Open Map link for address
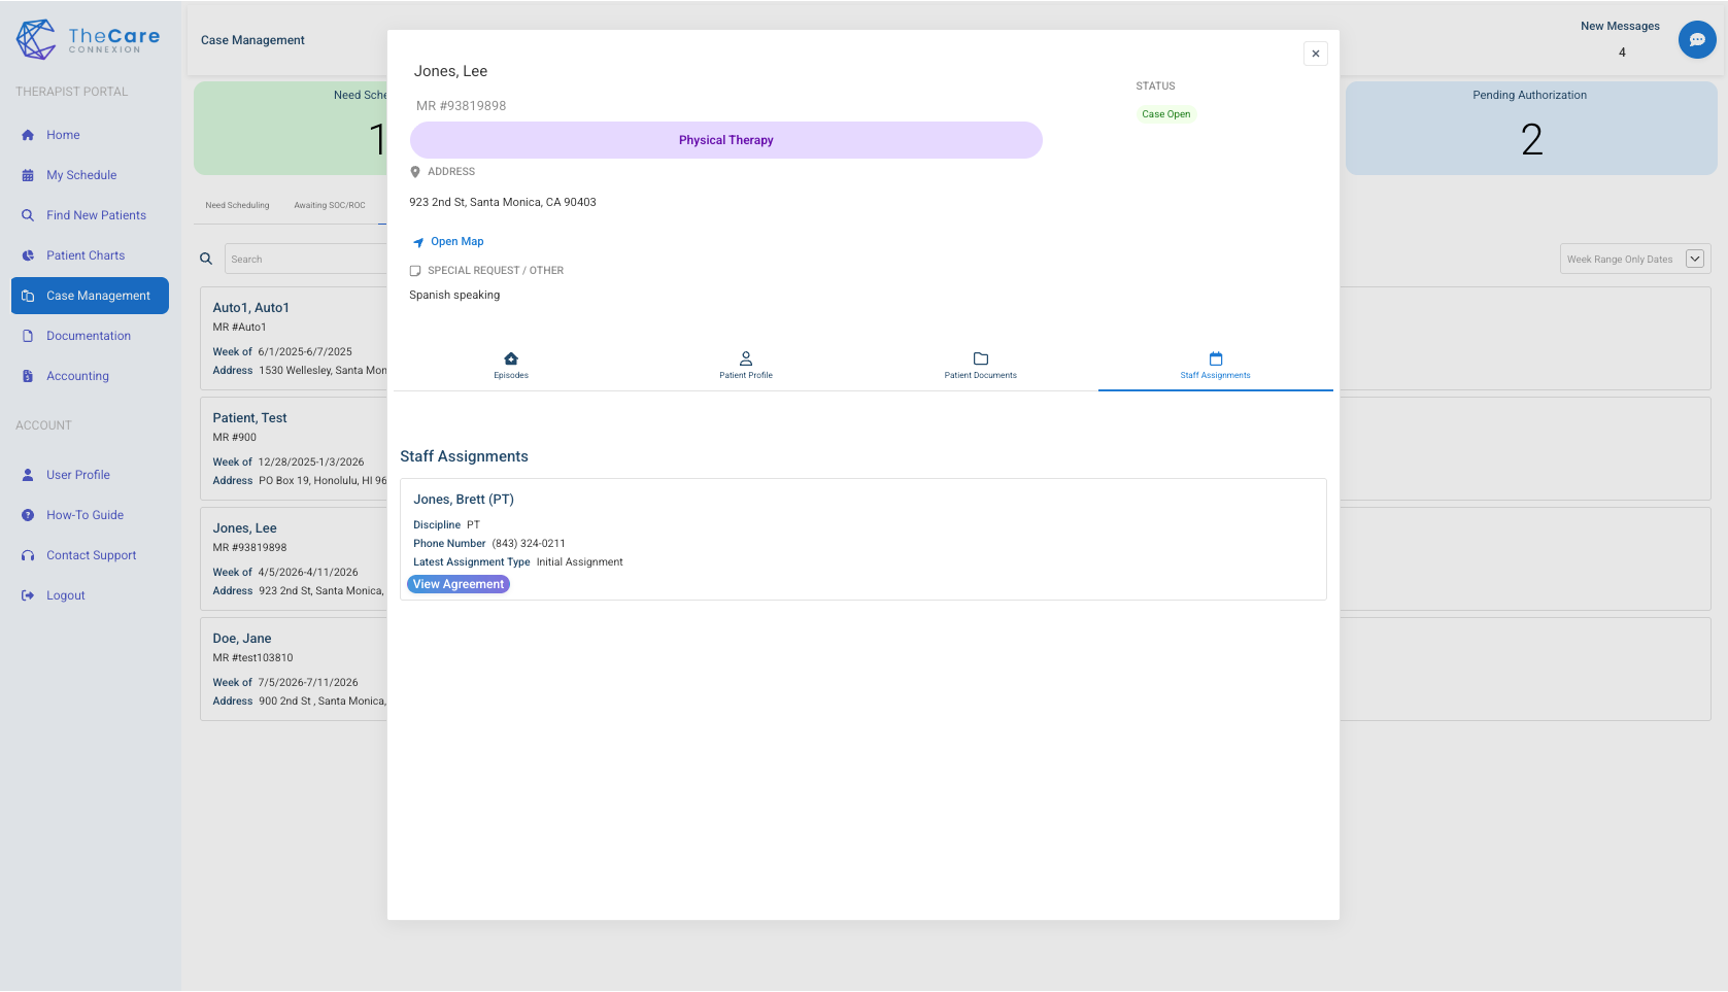1728x992 pixels. tap(457, 242)
